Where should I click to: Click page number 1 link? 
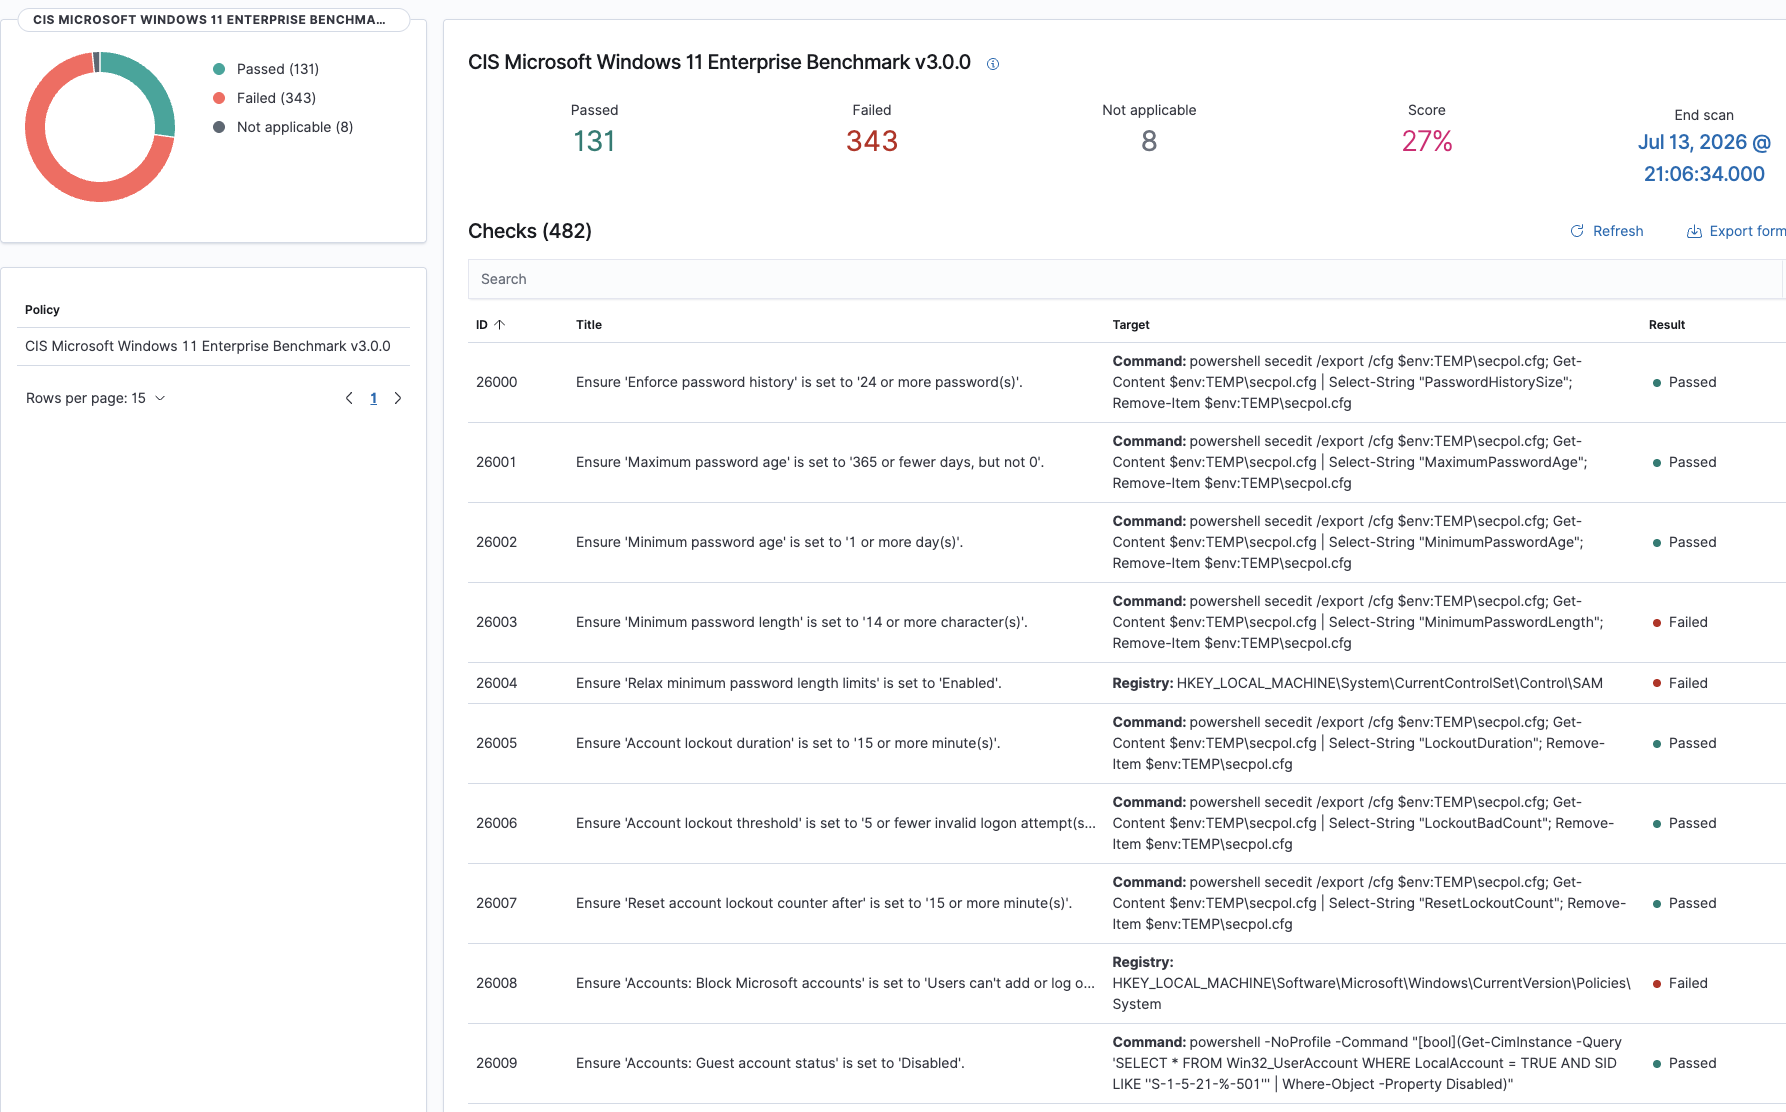374,398
